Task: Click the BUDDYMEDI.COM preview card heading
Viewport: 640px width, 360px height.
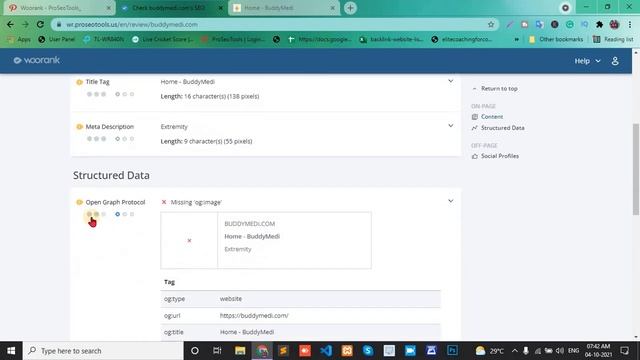Action: pos(249,224)
